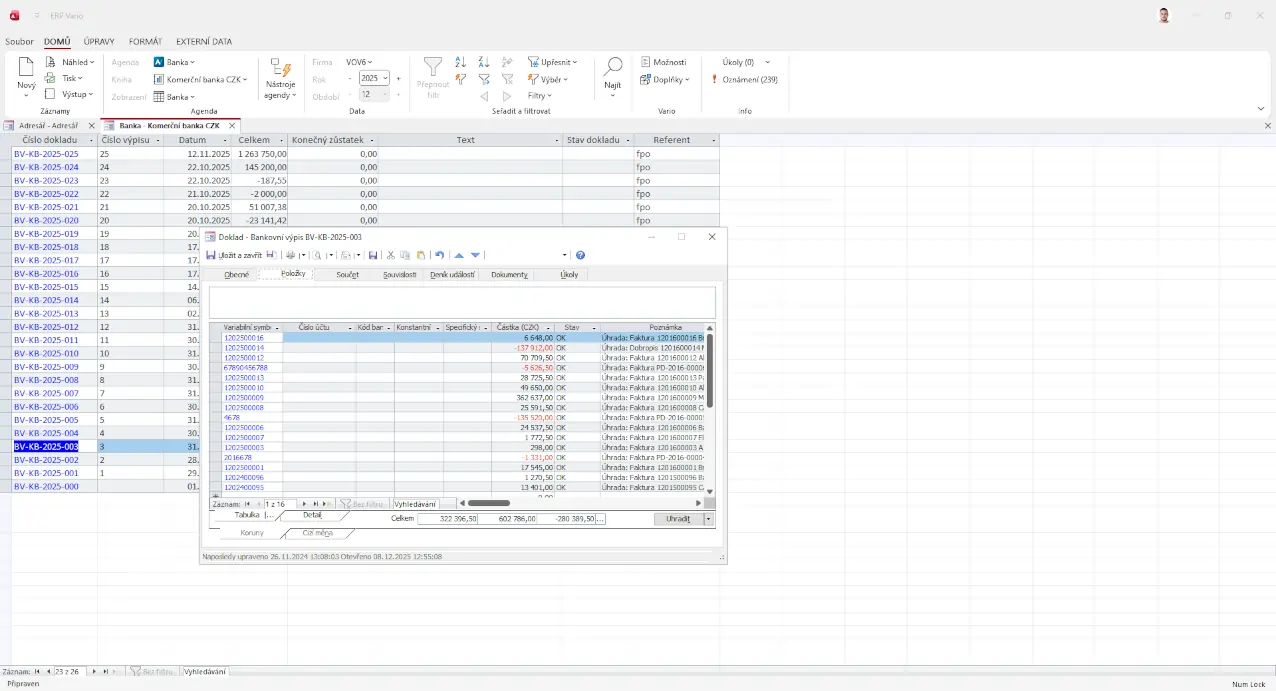Viewport: 1276px width, 691px height.
Task: Switch to the Cizí měna tab
Action: pos(318,532)
